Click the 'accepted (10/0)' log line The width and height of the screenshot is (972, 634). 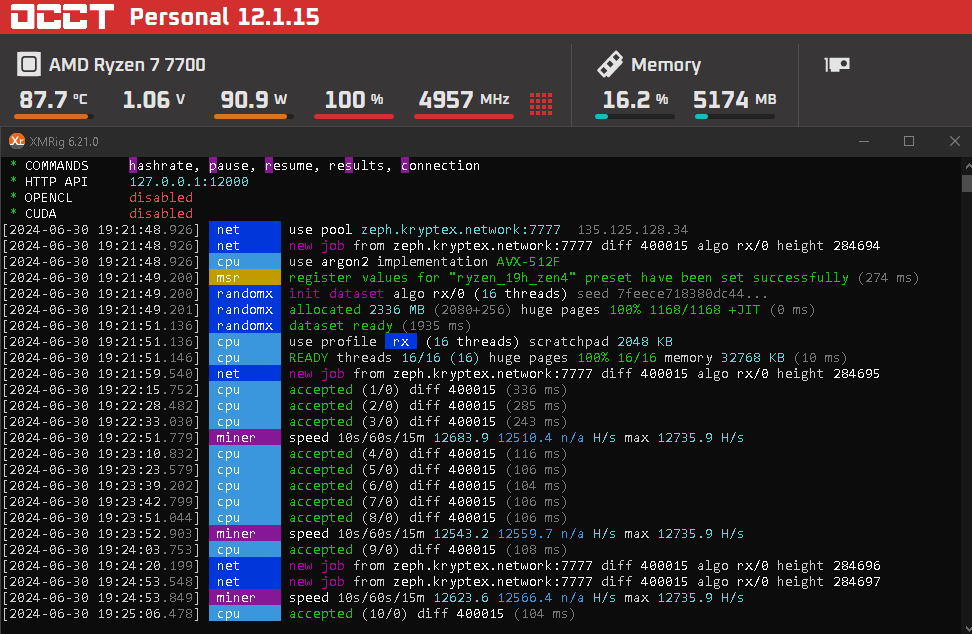click(x=431, y=614)
